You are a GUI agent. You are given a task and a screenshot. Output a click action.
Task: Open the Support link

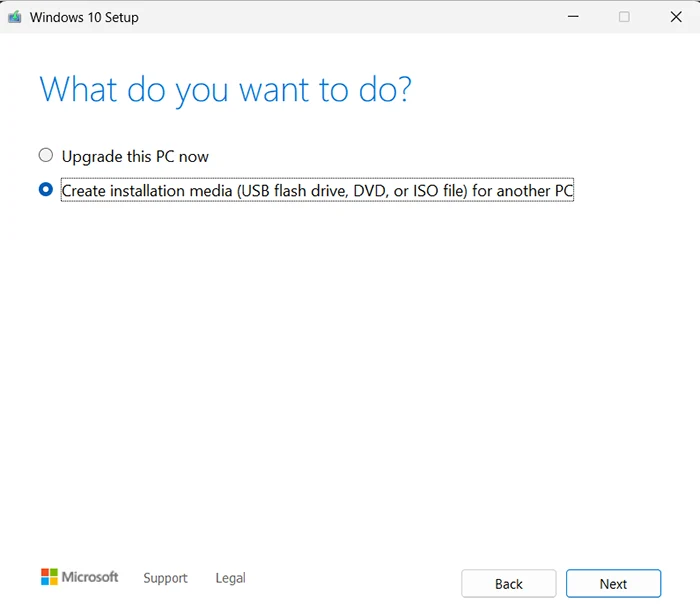[x=165, y=578]
